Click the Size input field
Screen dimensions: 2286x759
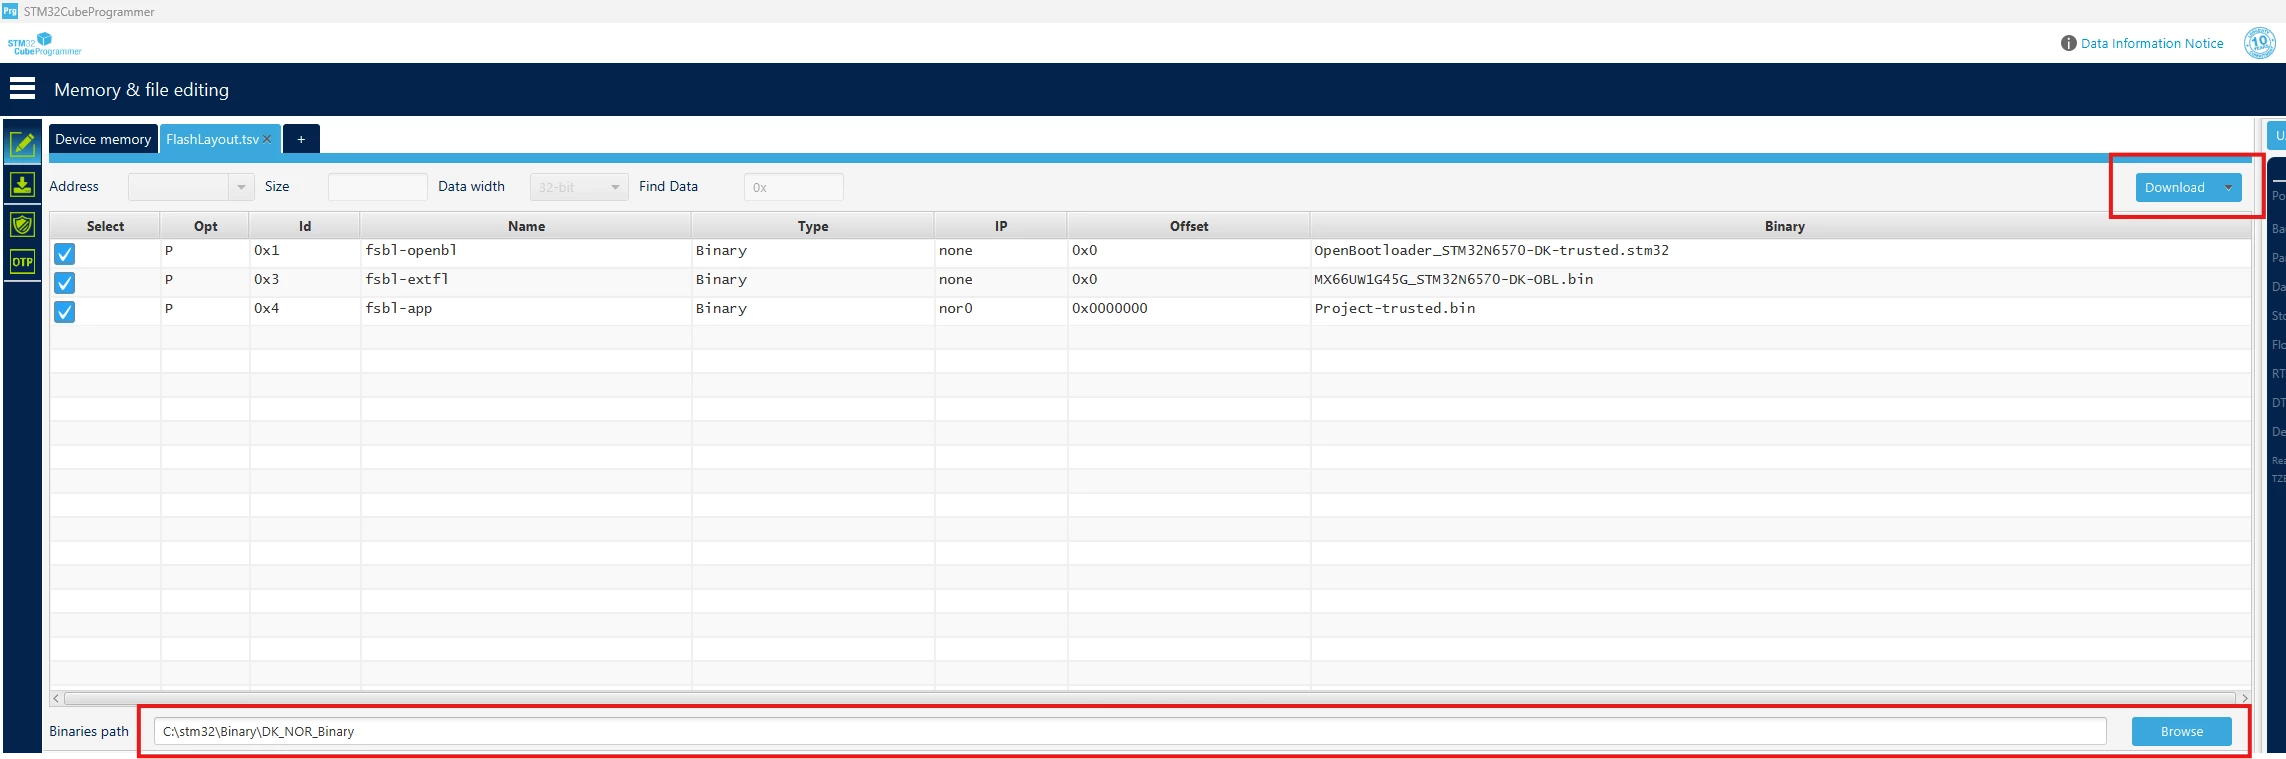pos(377,187)
